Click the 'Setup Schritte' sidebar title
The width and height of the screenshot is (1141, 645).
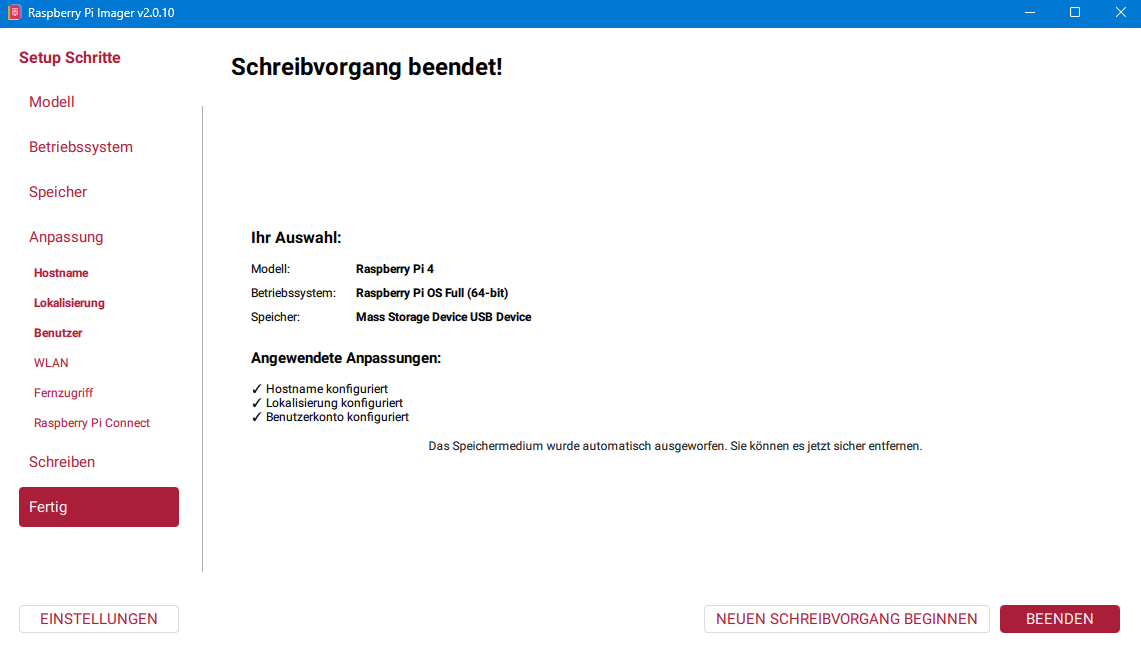pyautogui.click(x=70, y=58)
